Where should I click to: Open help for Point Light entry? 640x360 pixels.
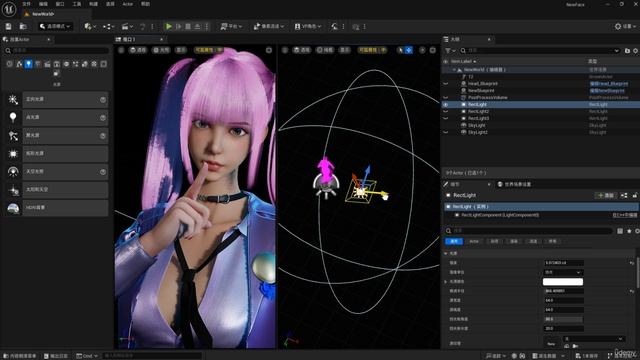pos(103,118)
